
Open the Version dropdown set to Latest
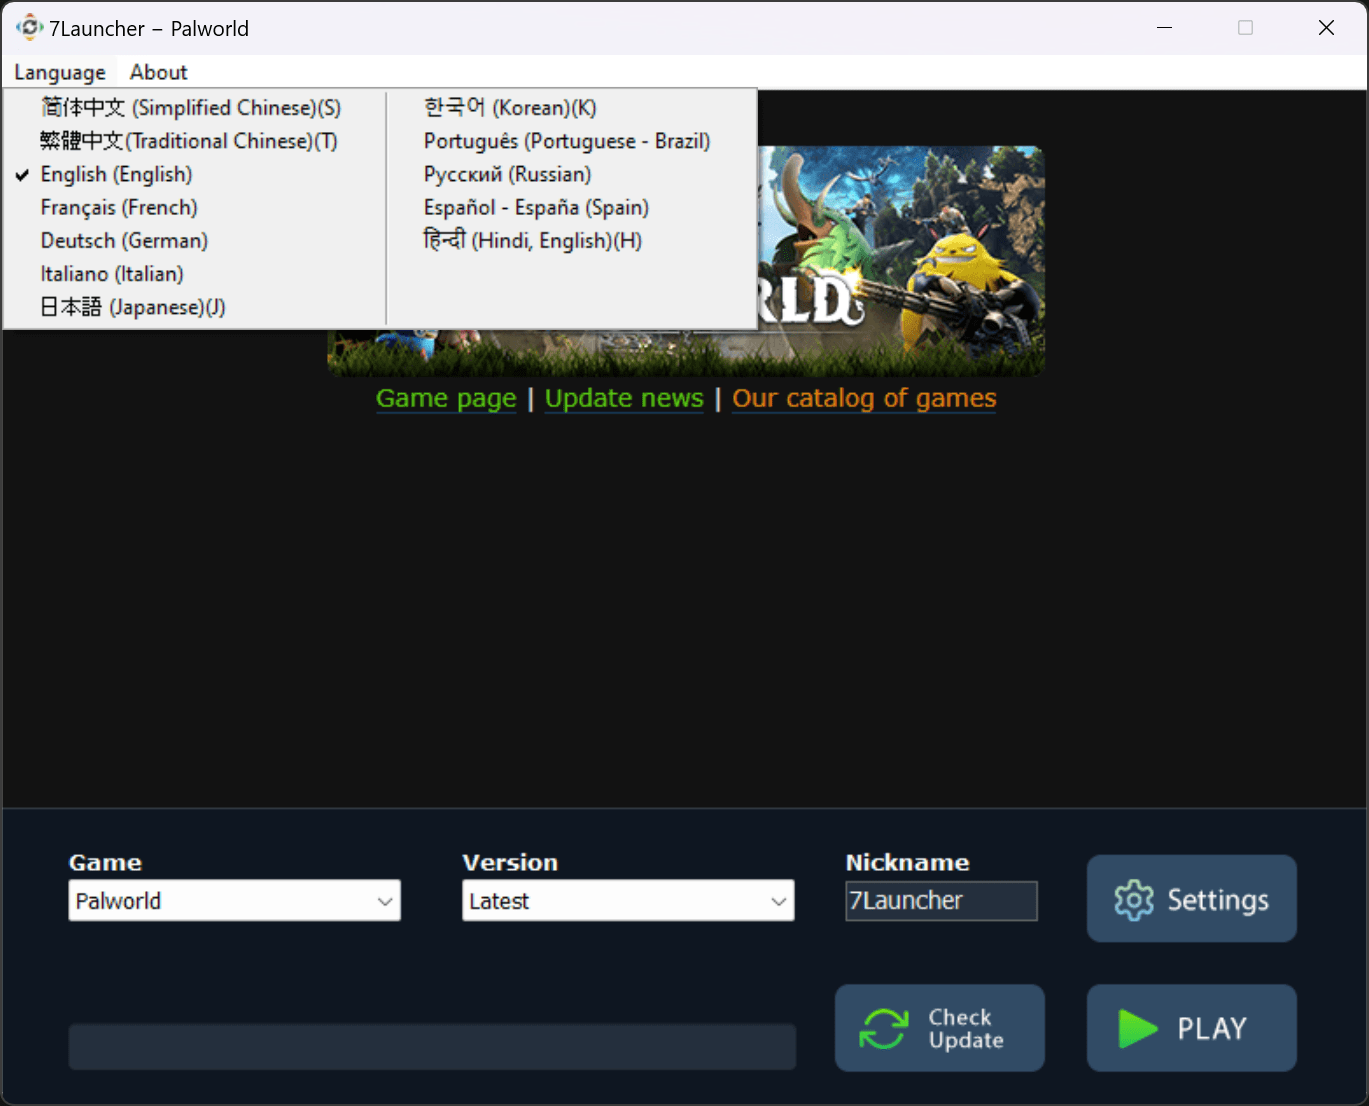(x=628, y=900)
